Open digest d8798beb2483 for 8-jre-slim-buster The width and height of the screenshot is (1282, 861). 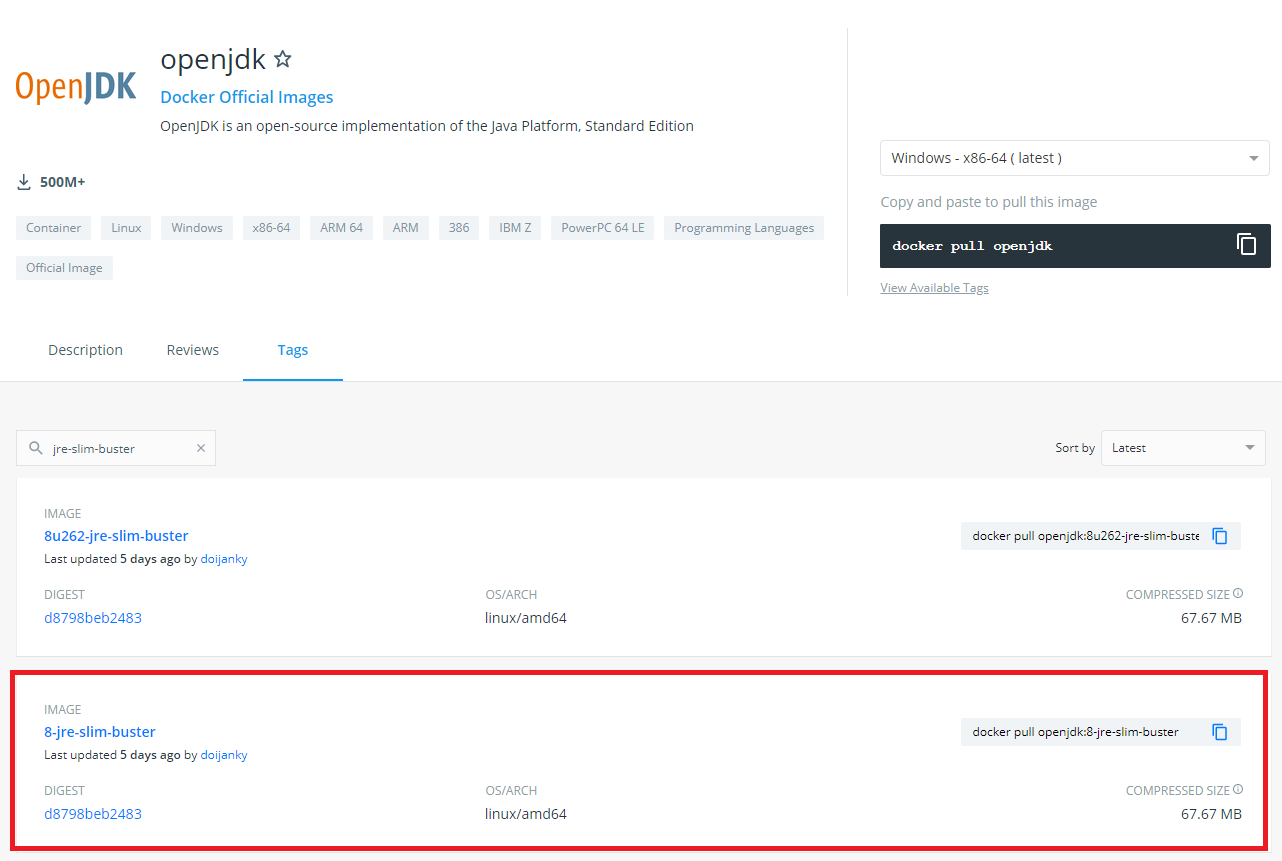pos(93,814)
